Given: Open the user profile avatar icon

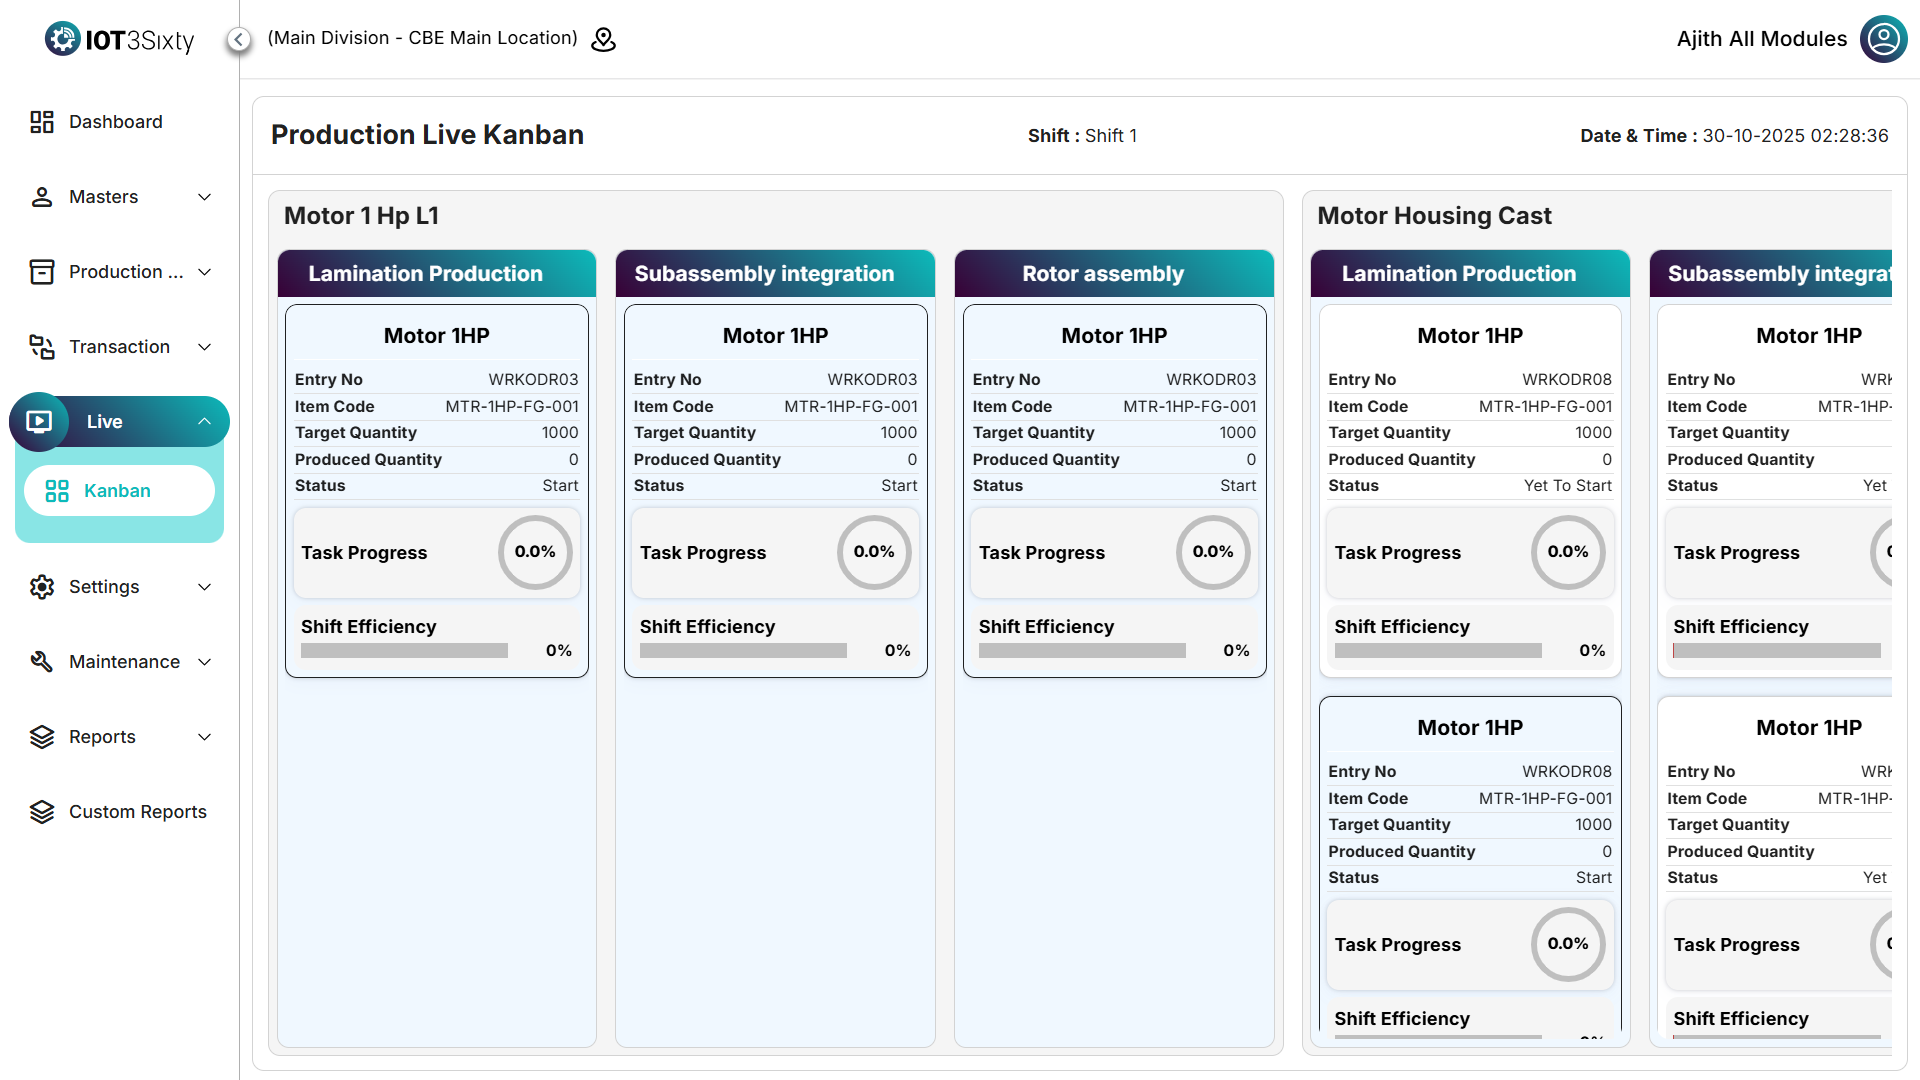Looking at the screenshot, I should [1883, 39].
